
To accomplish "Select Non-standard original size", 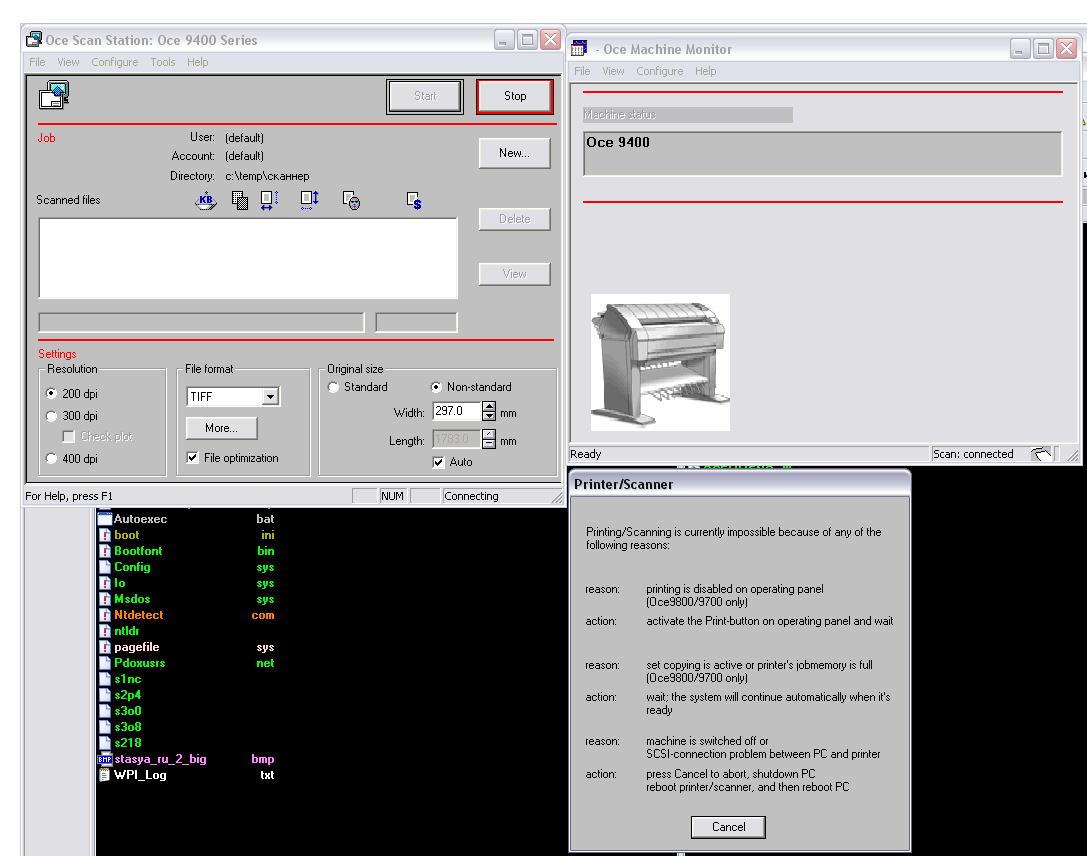I will coord(436,387).
